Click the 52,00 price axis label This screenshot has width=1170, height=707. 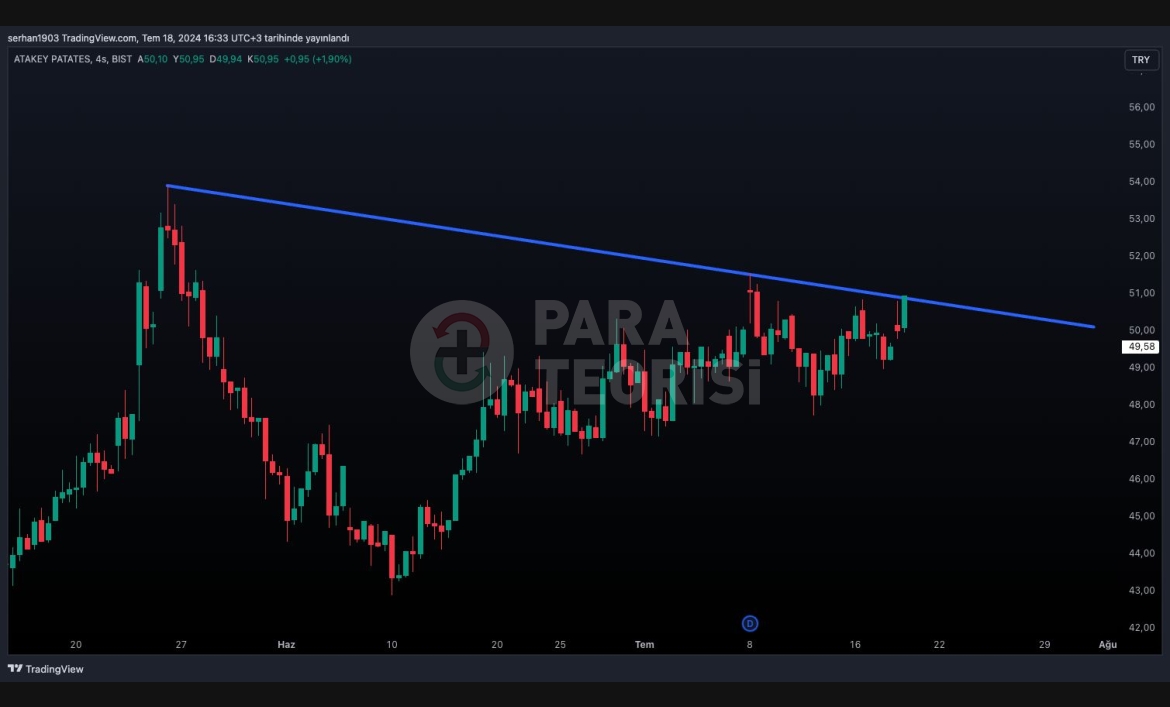coord(1142,256)
